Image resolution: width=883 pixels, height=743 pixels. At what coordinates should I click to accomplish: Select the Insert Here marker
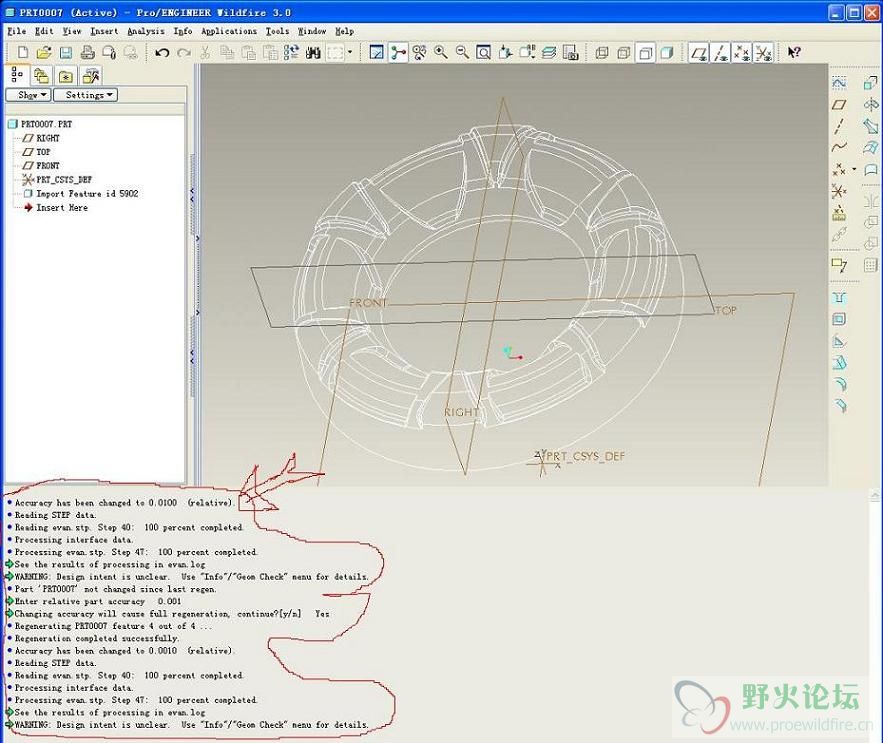coord(56,208)
